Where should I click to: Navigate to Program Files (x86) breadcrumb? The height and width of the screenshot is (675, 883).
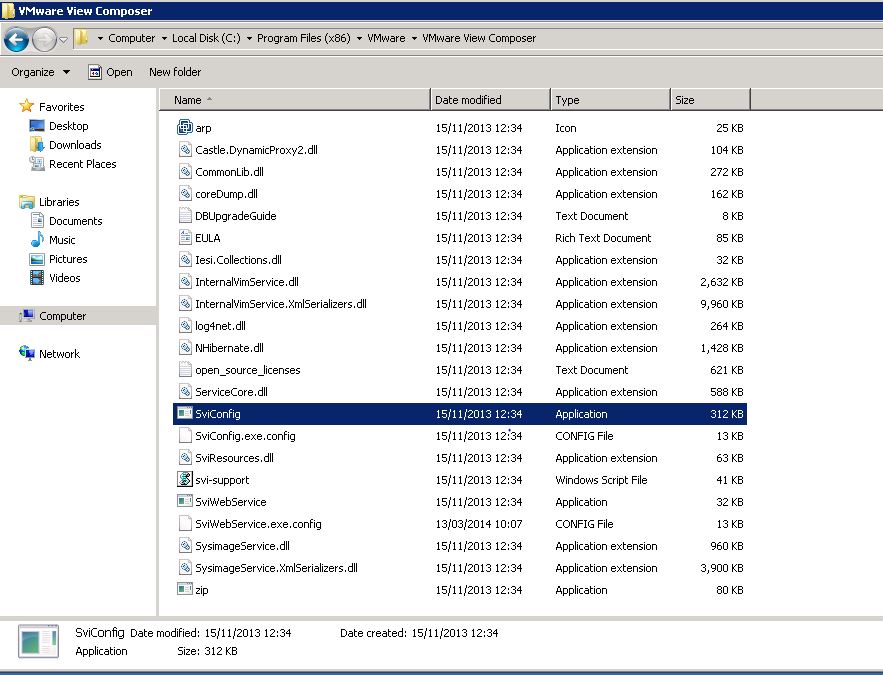304,38
